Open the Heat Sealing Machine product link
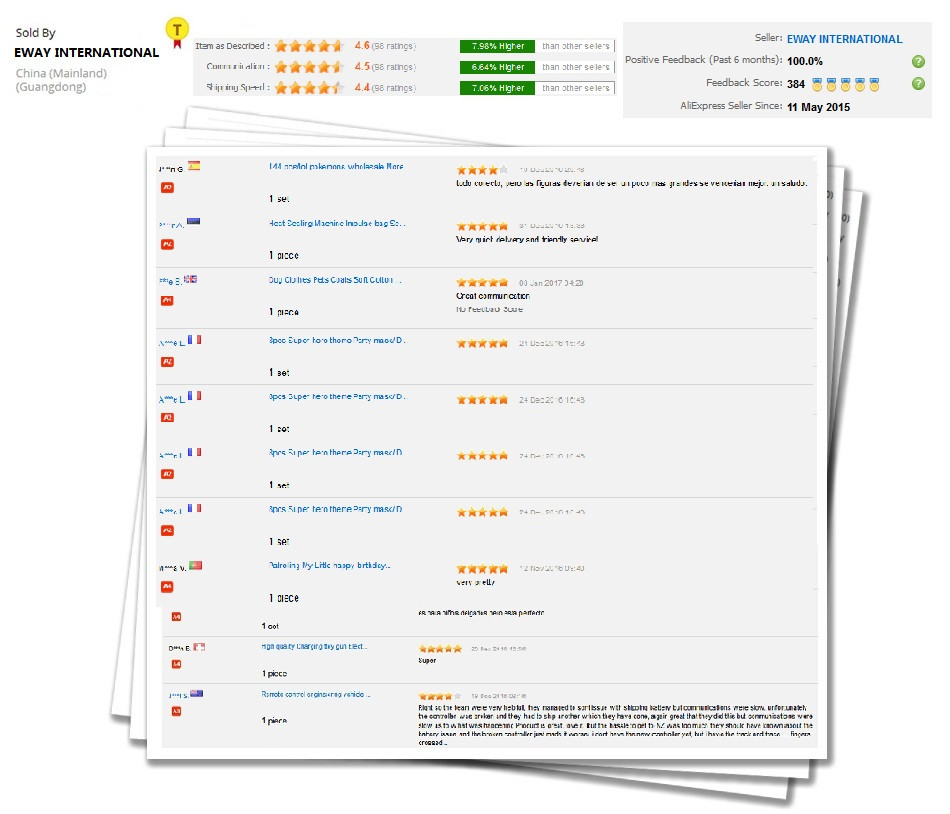This screenshot has width=950, height=814. click(x=337, y=223)
